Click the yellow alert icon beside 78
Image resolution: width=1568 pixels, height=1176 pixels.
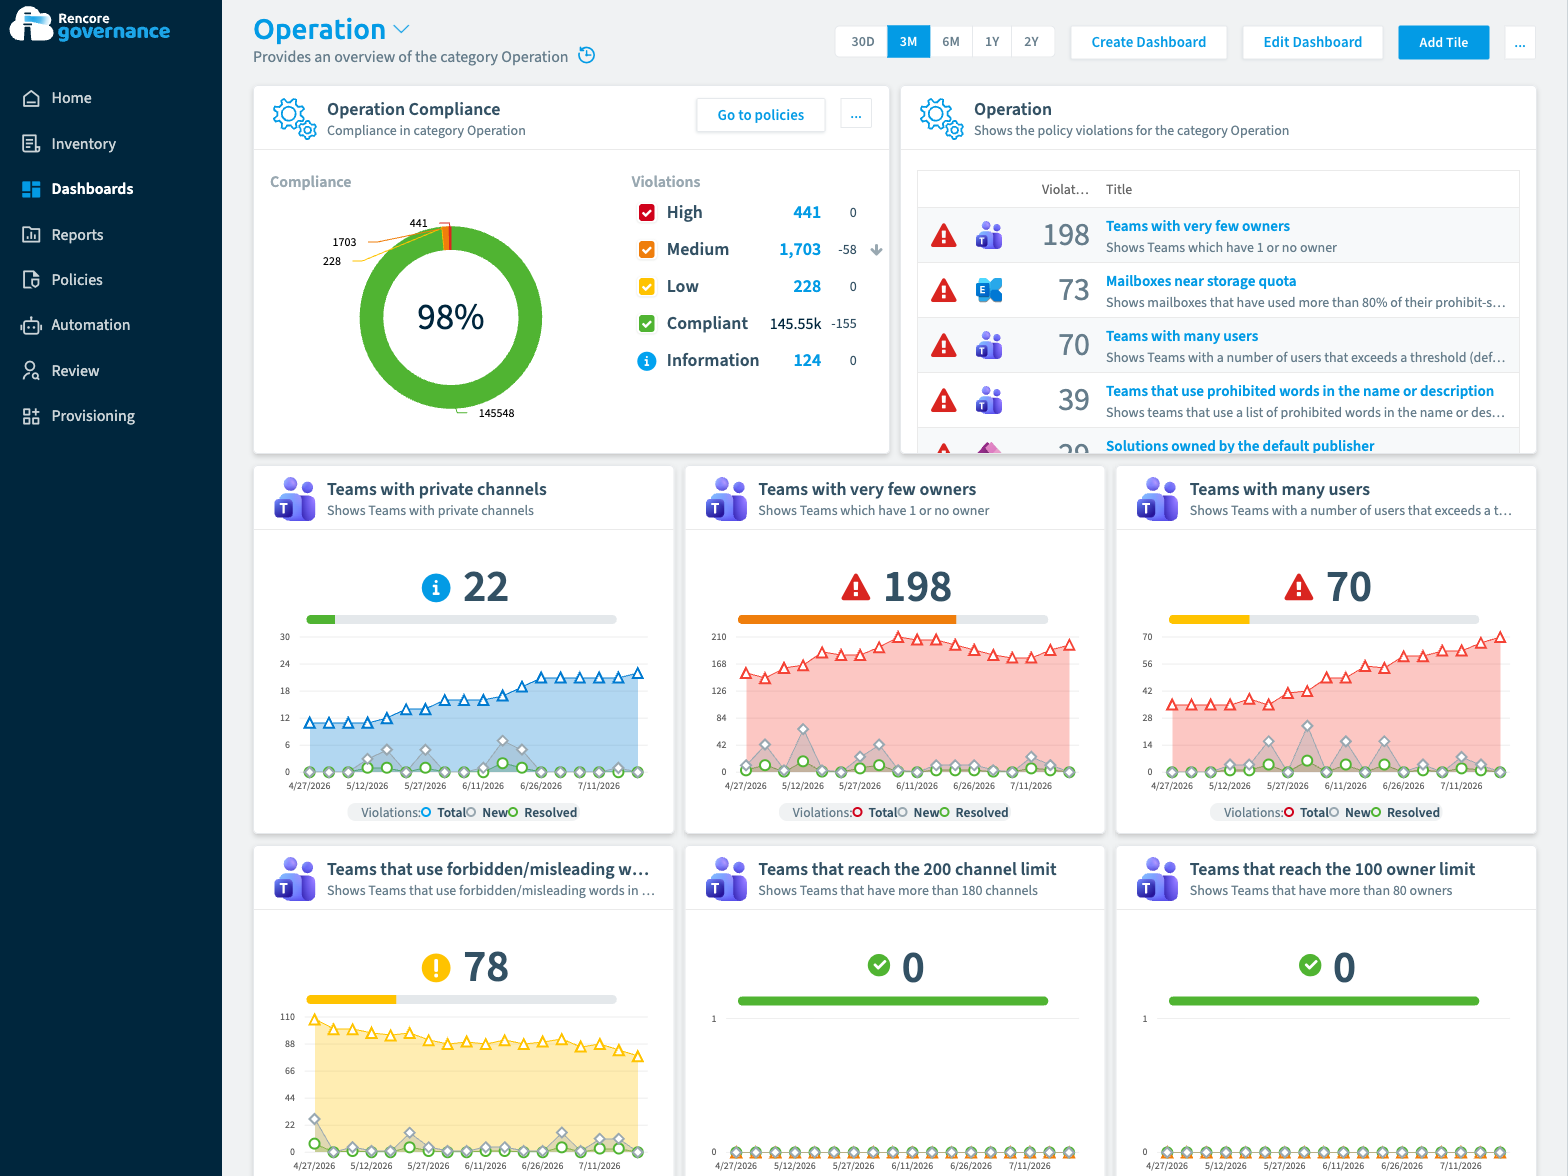(x=436, y=968)
